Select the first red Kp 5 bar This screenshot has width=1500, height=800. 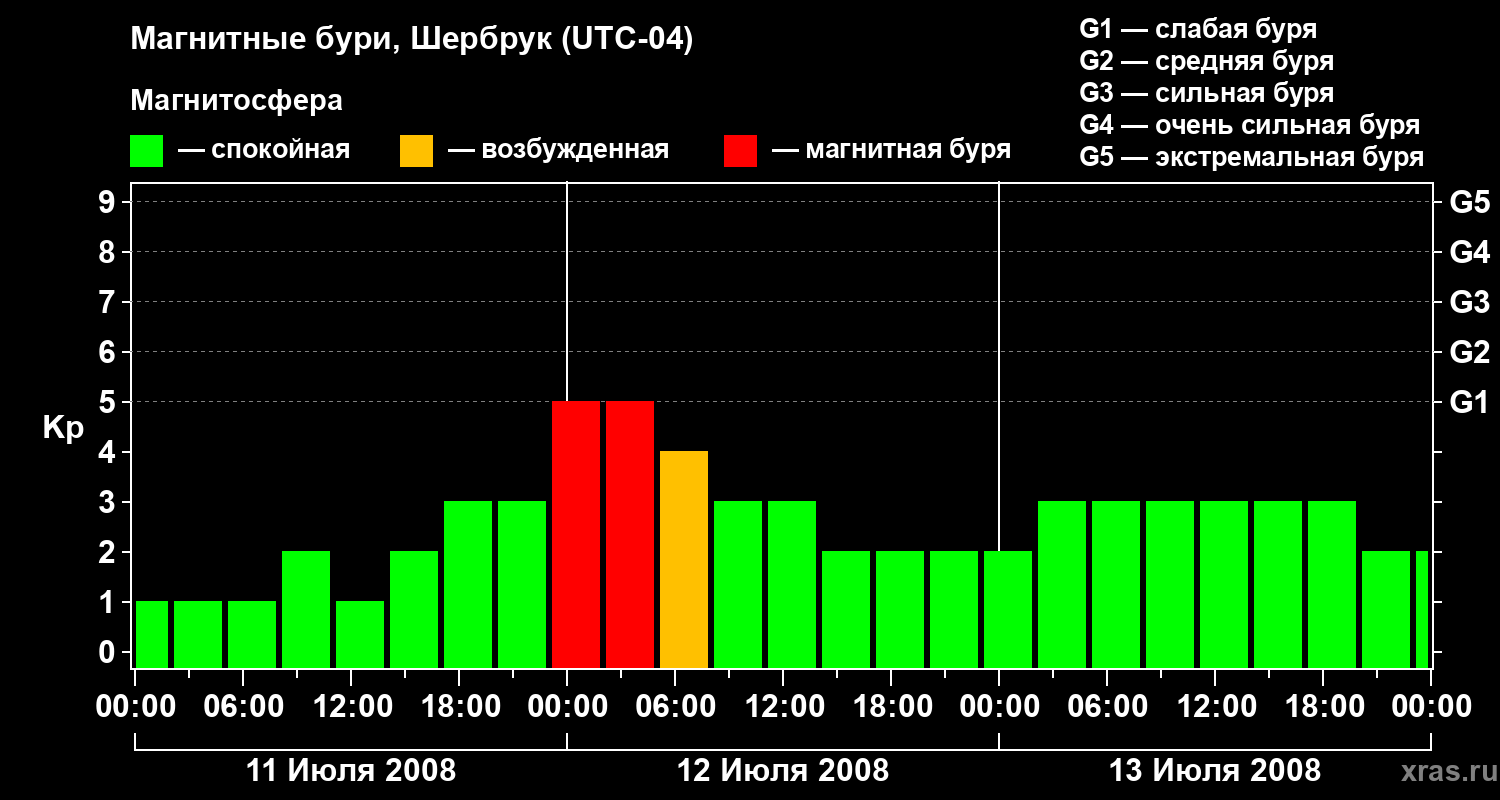[x=576, y=535]
